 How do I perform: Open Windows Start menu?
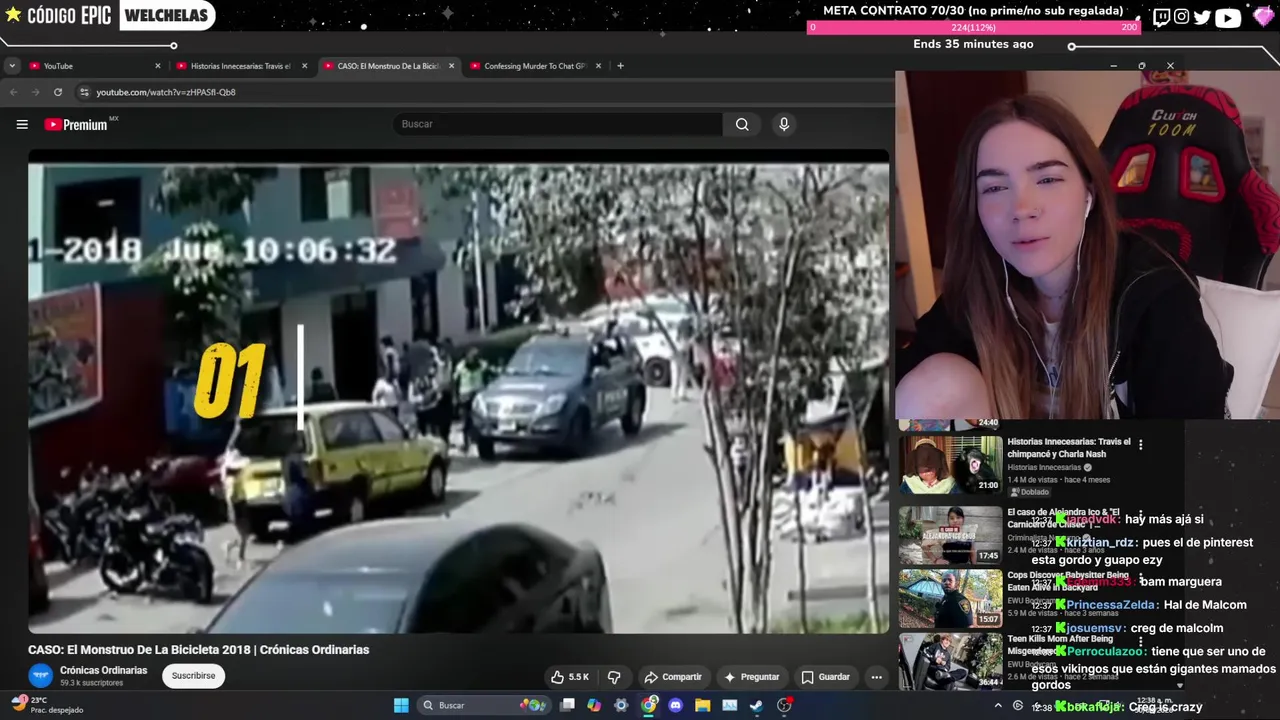tap(401, 705)
